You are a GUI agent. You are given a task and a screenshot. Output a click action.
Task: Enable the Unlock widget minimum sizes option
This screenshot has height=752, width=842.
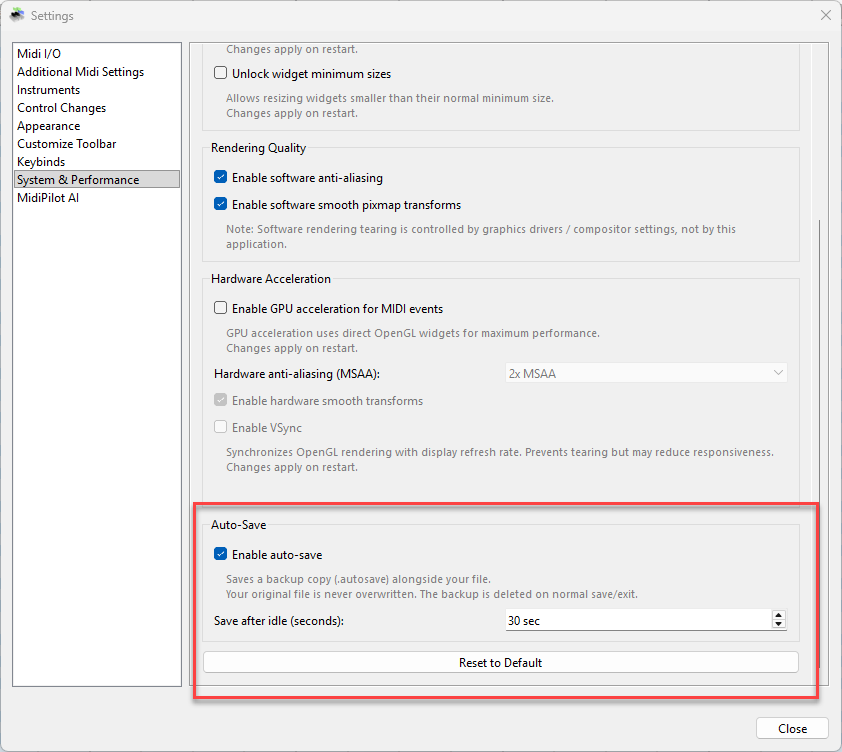(x=221, y=73)
